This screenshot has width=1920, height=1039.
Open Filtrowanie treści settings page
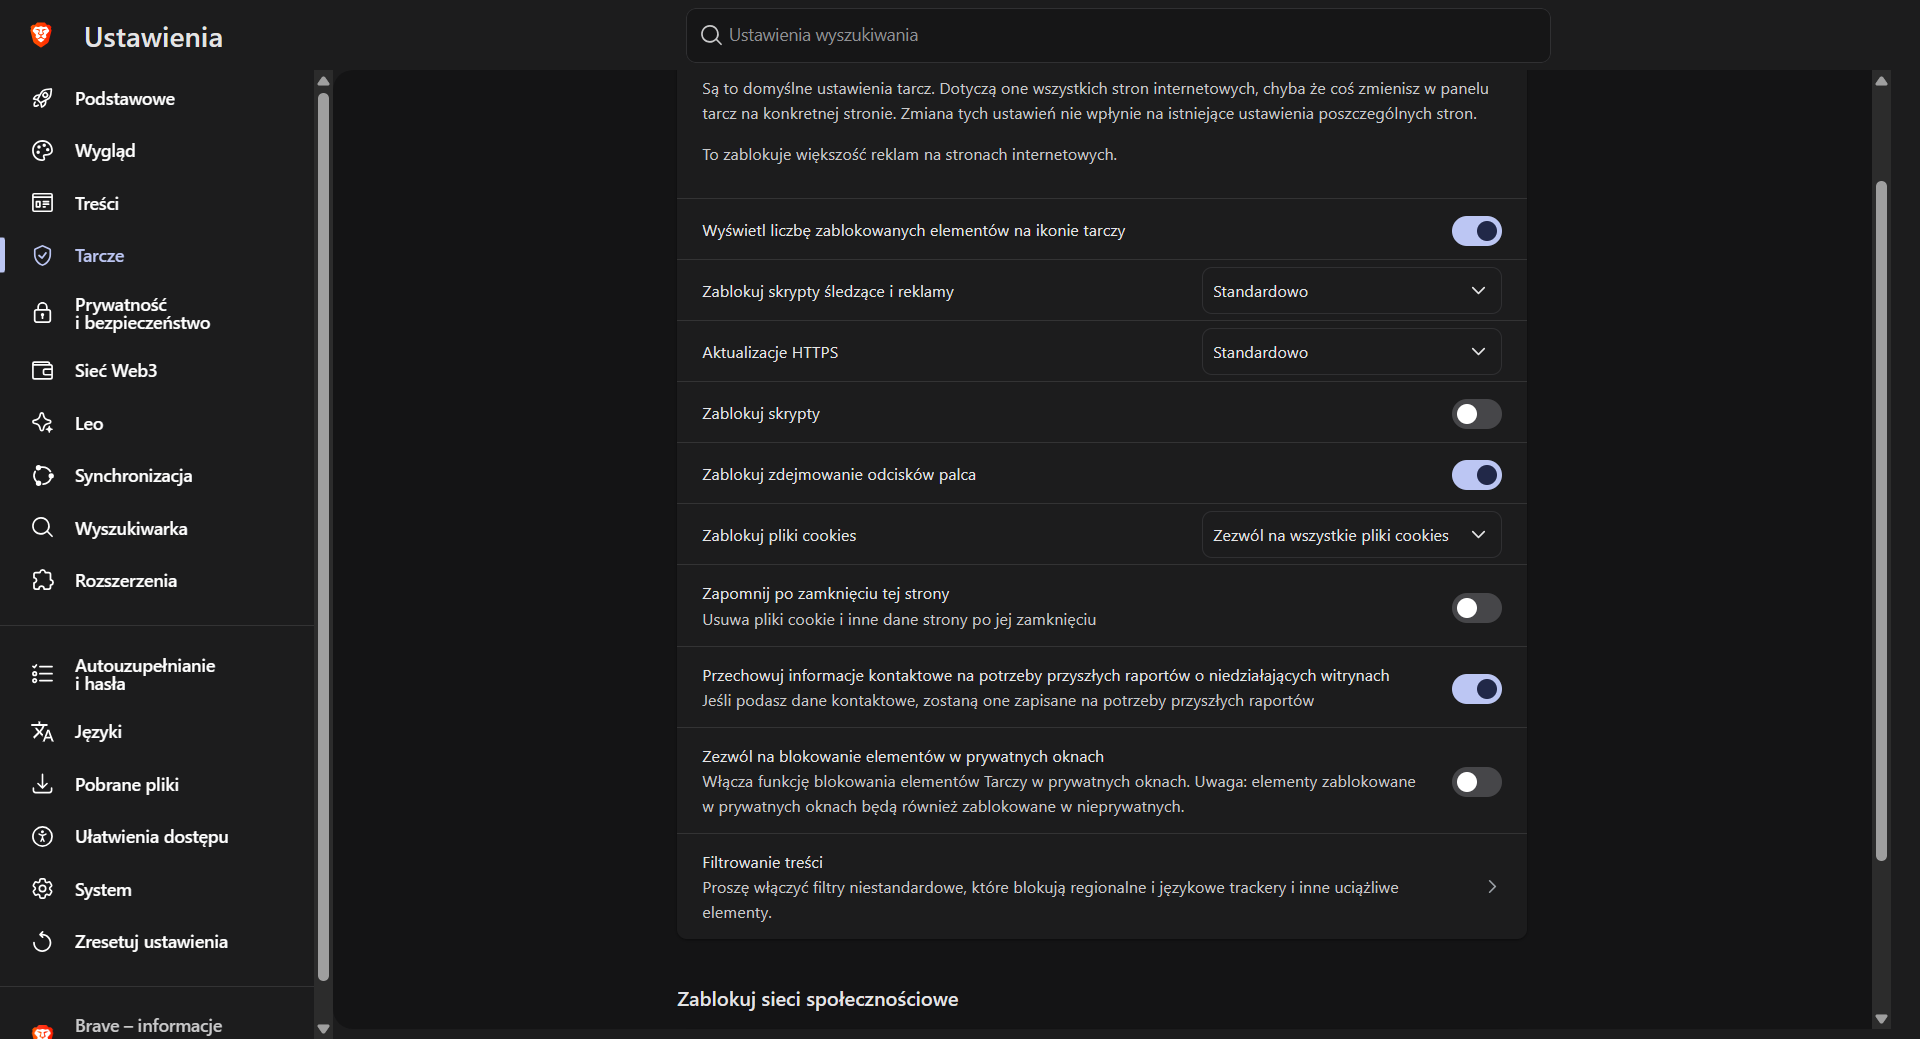coord(1101,887)
